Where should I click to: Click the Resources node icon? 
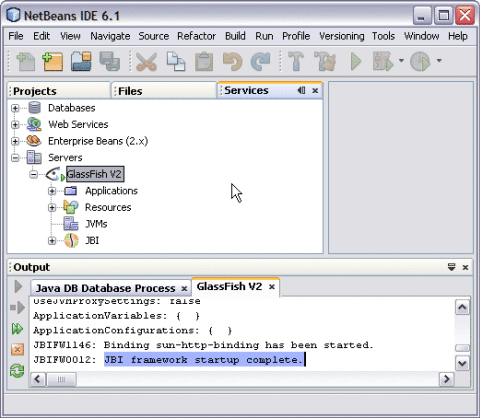point(71,207)
